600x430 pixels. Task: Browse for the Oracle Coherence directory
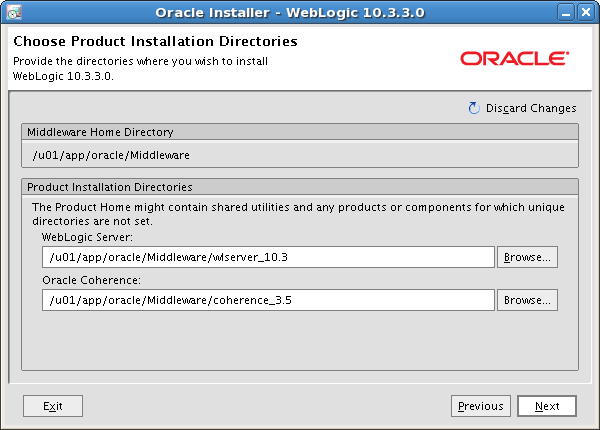[x=527, y=300]
